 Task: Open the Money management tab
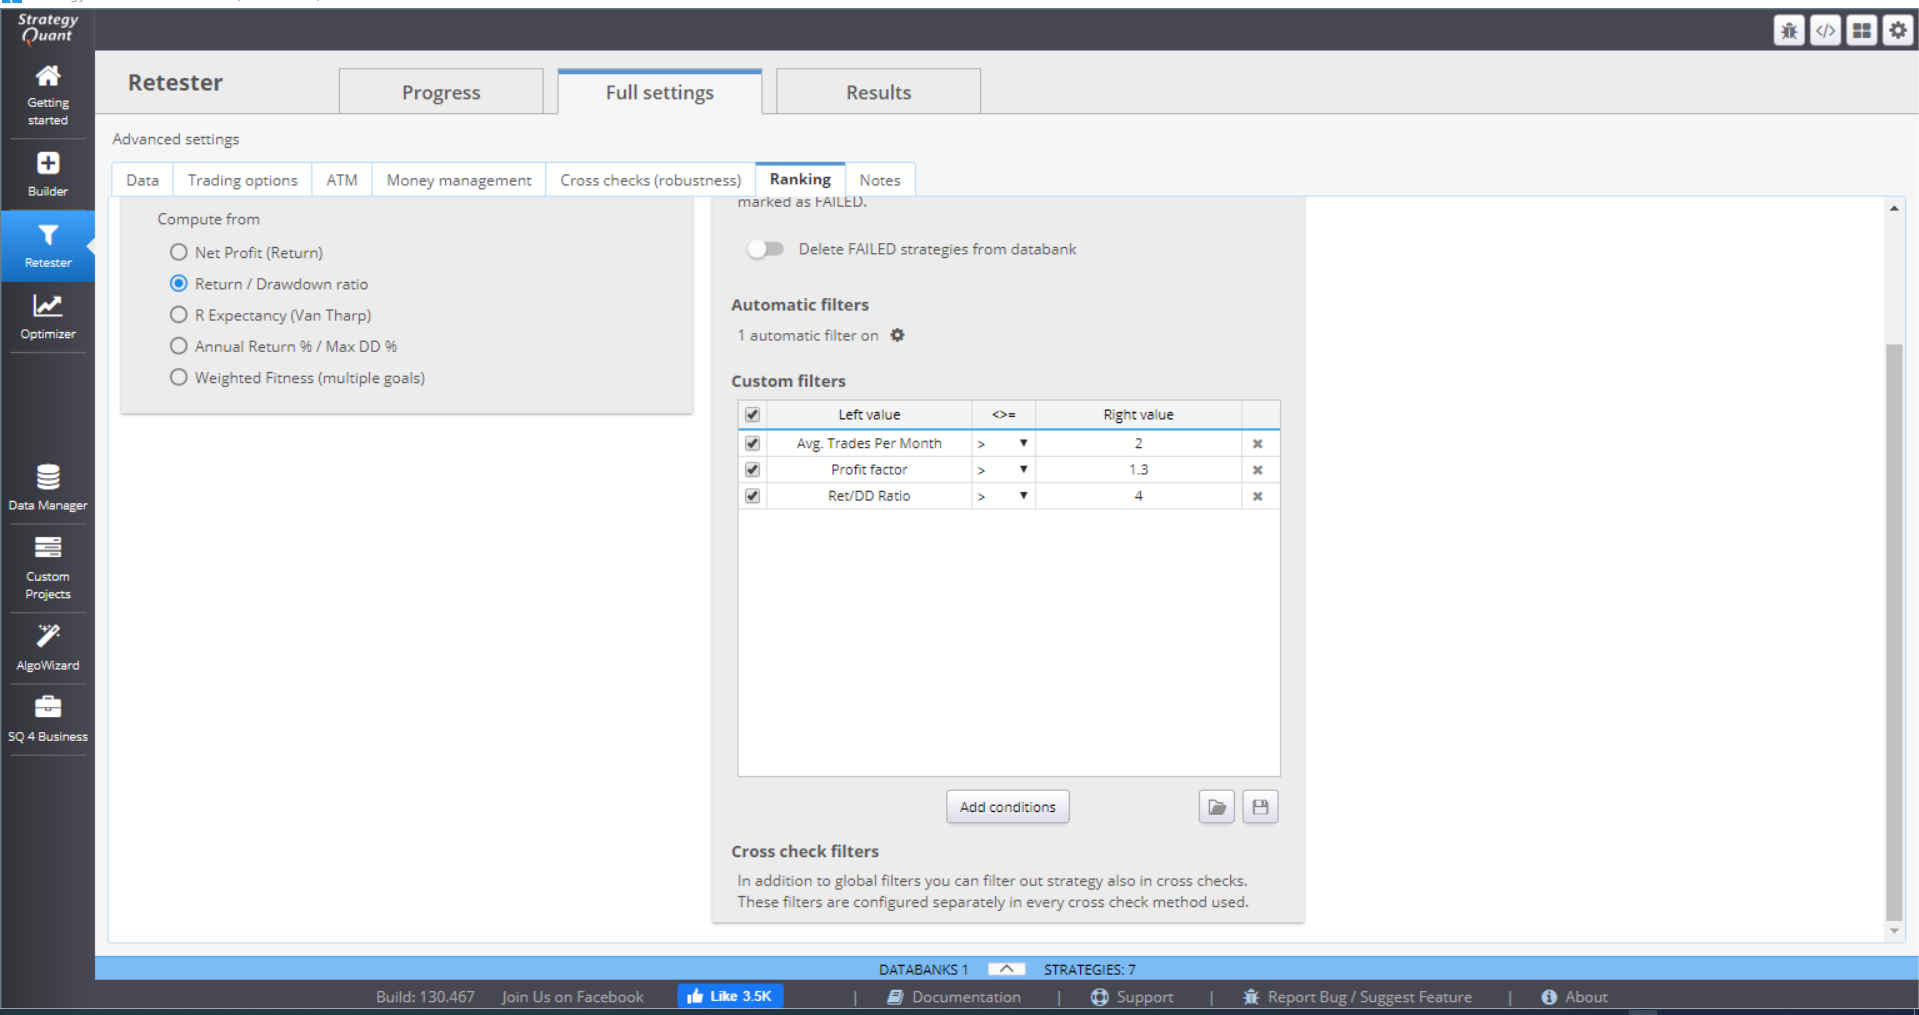coord(459,180)
